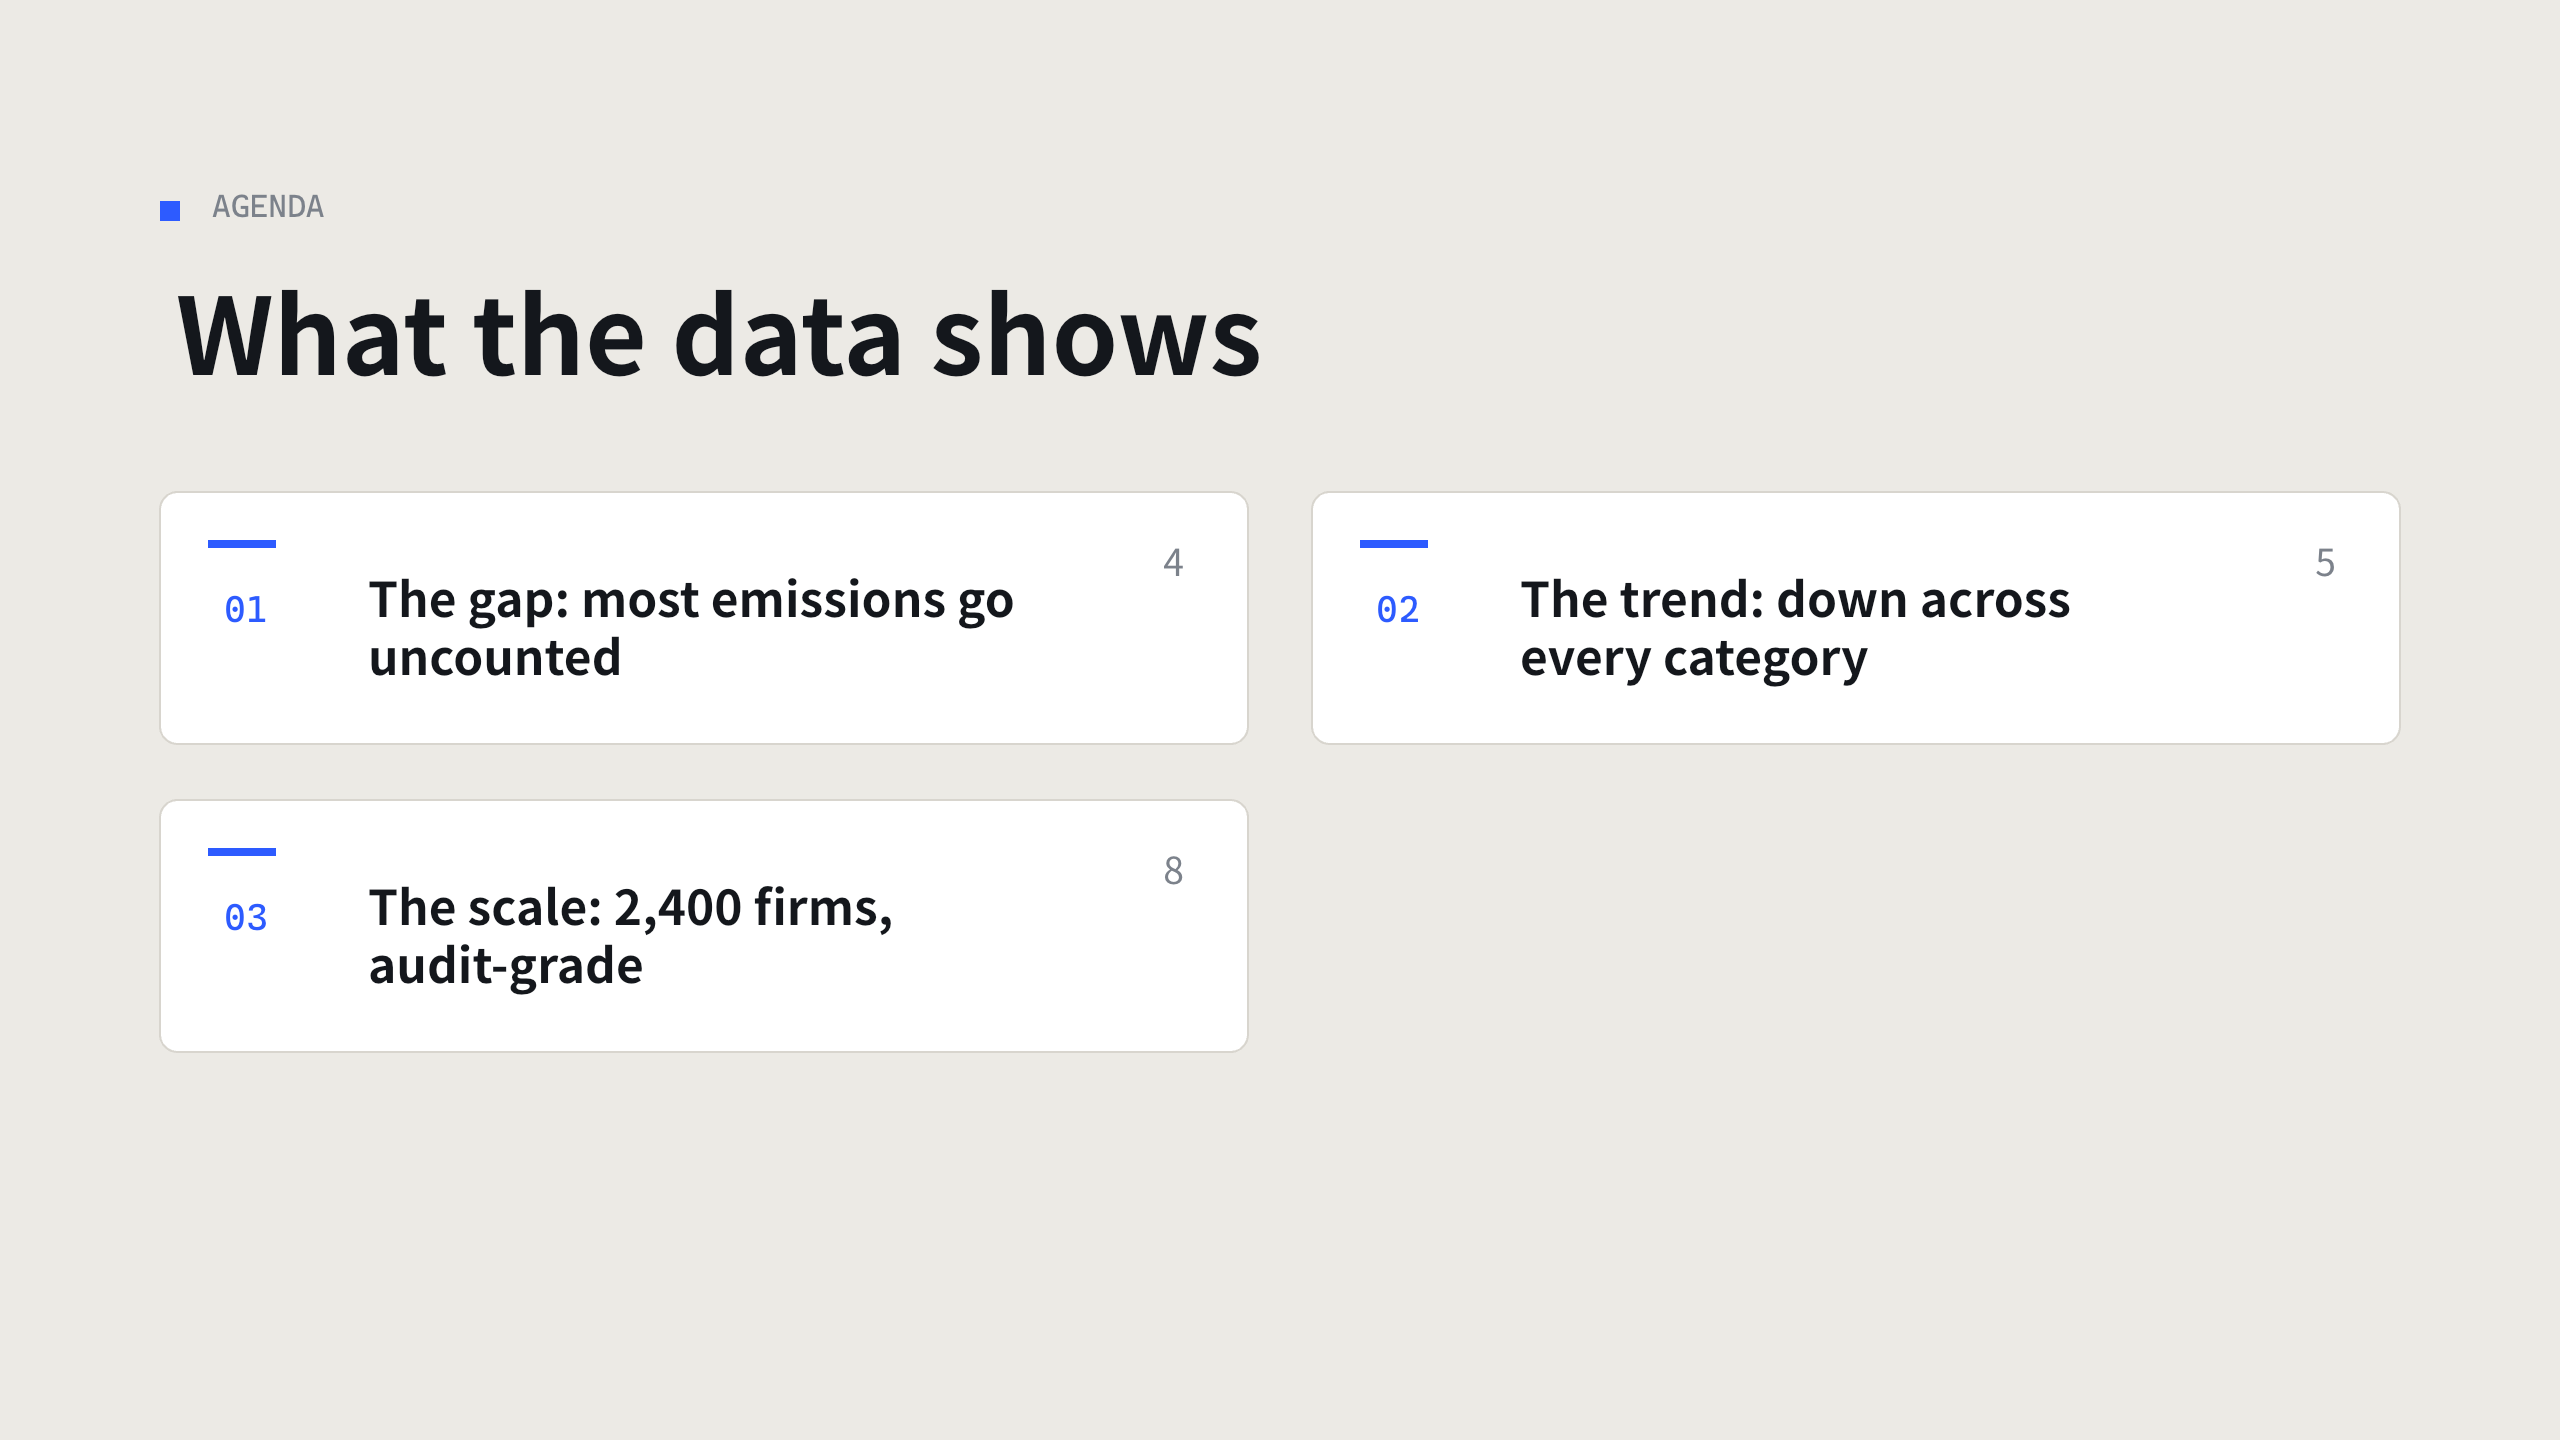Click the word audit-grade in third card
2560x1440 pixels.
[506, 967]
